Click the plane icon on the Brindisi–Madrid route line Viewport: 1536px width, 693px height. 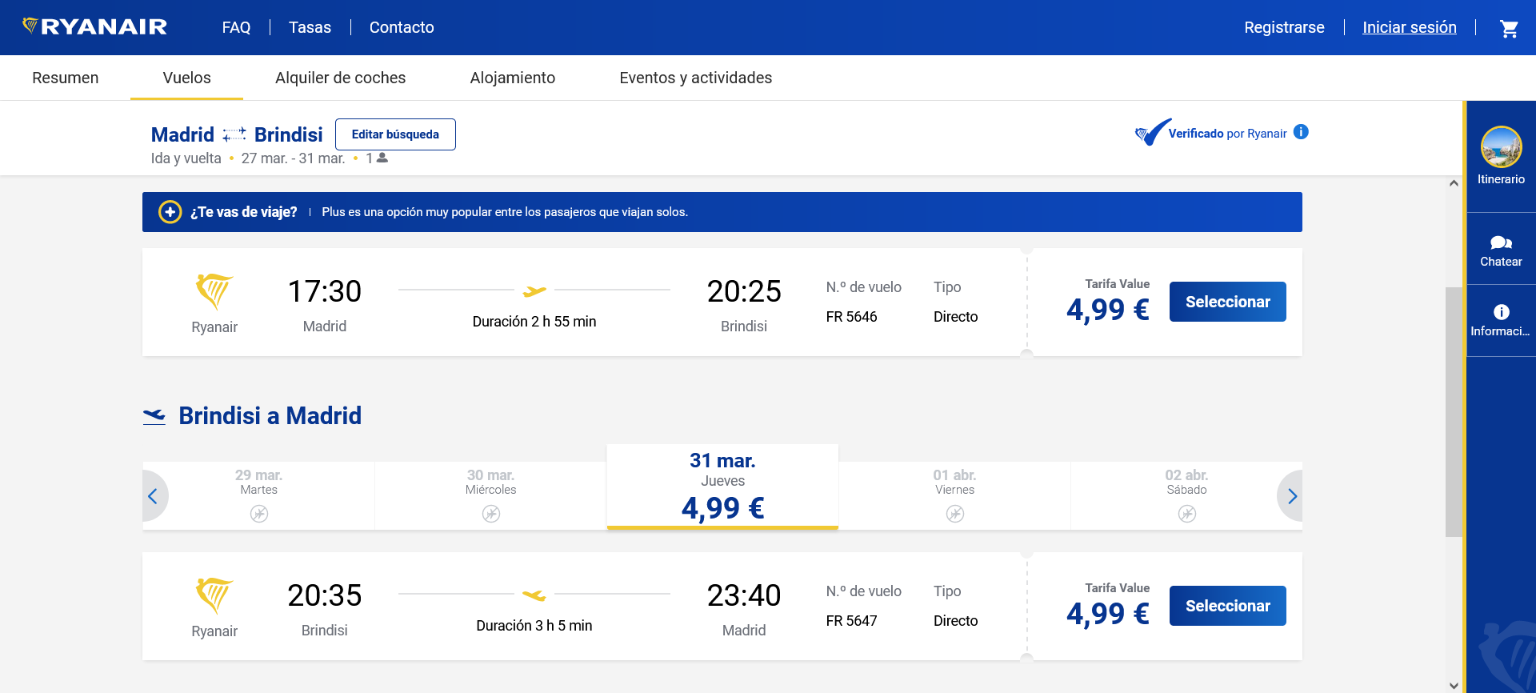tap(534, 595)
